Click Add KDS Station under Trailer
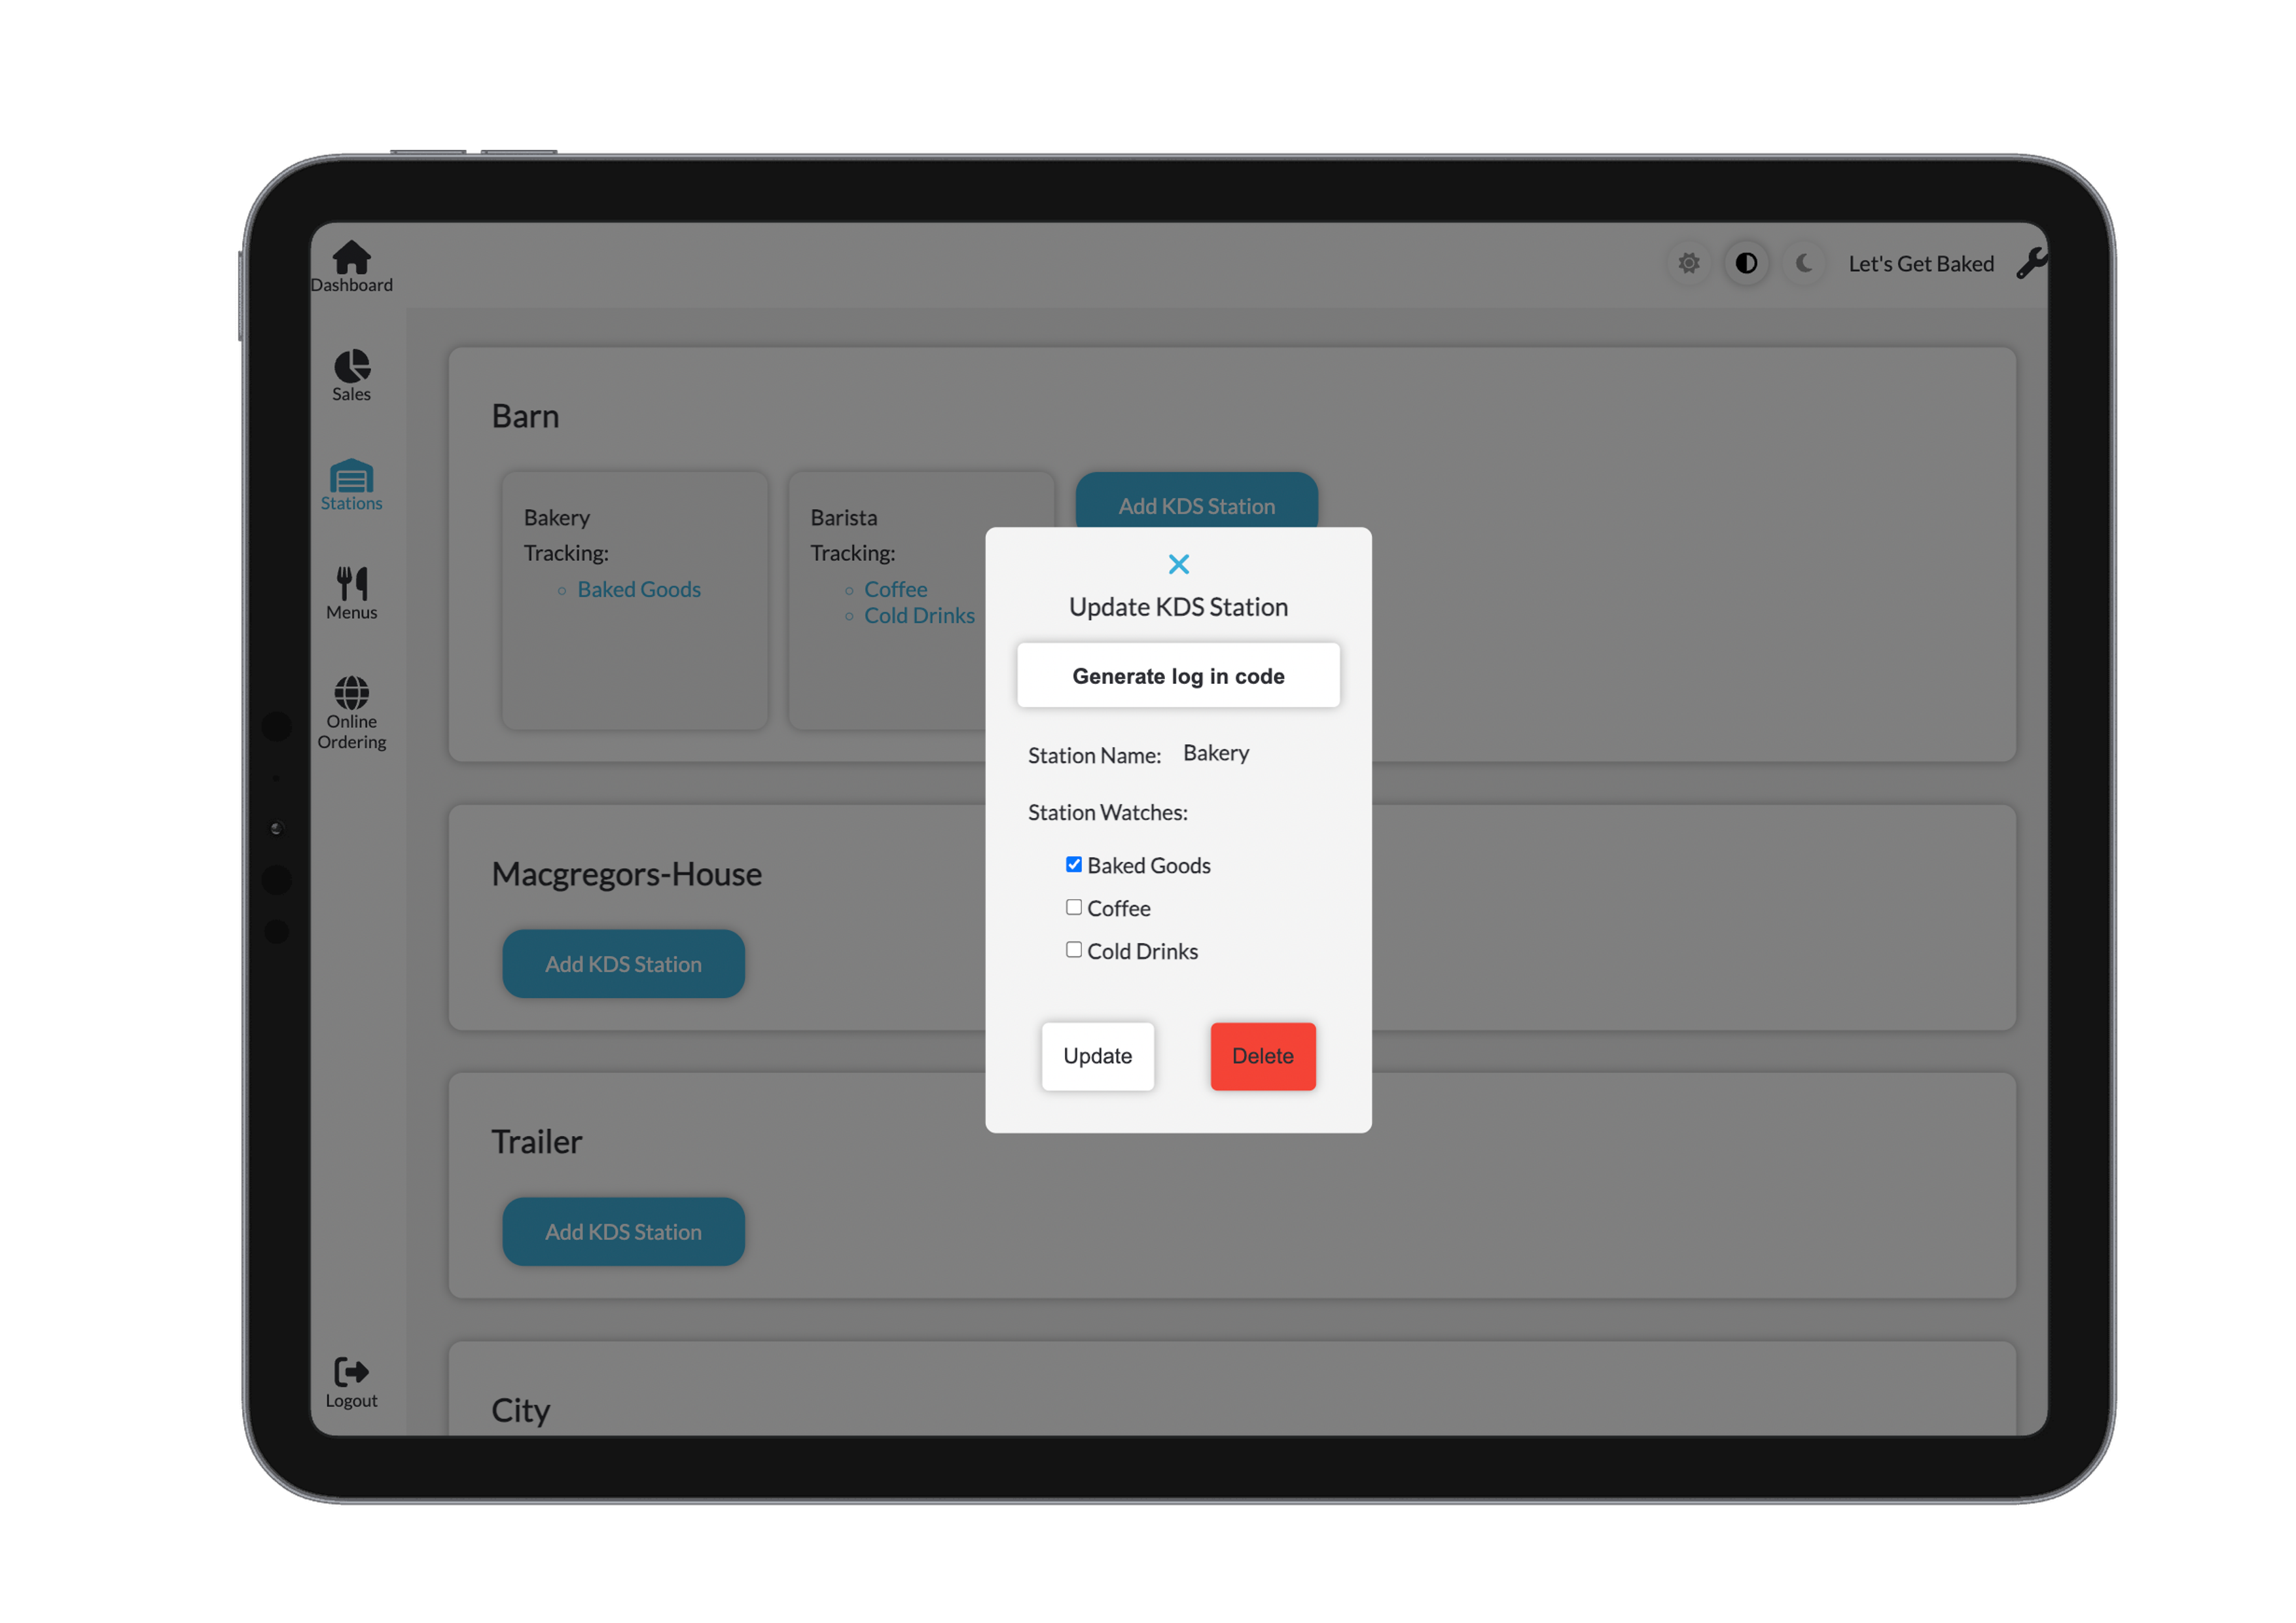Image resolution: width=2296 pixels, height=1623 pixels. pyautogui.click(x=623, y=1232)
